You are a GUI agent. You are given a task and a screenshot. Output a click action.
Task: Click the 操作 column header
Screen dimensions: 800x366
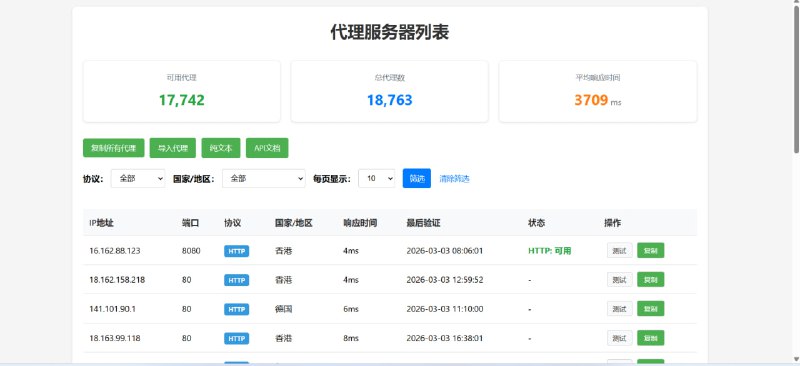pyautogui.click(x=613, y=223)
